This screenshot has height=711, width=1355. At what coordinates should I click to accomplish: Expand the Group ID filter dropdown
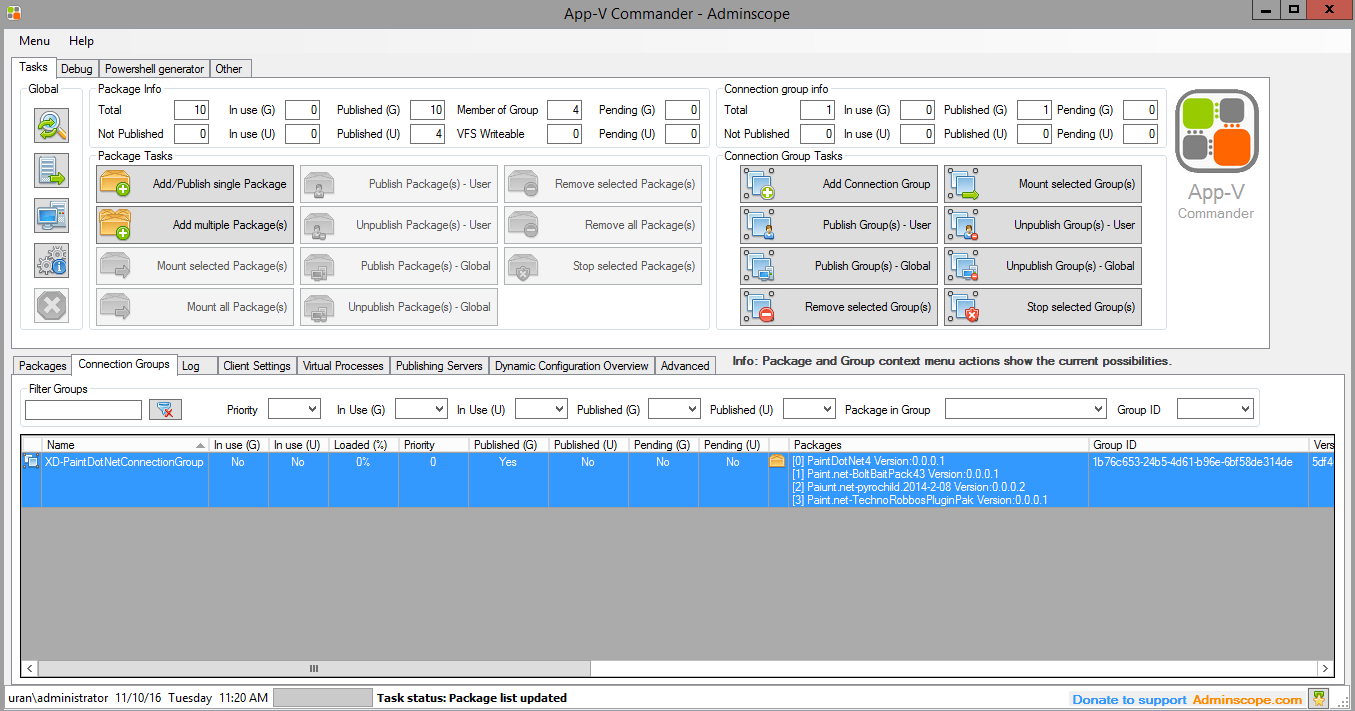pos(1245,409)
